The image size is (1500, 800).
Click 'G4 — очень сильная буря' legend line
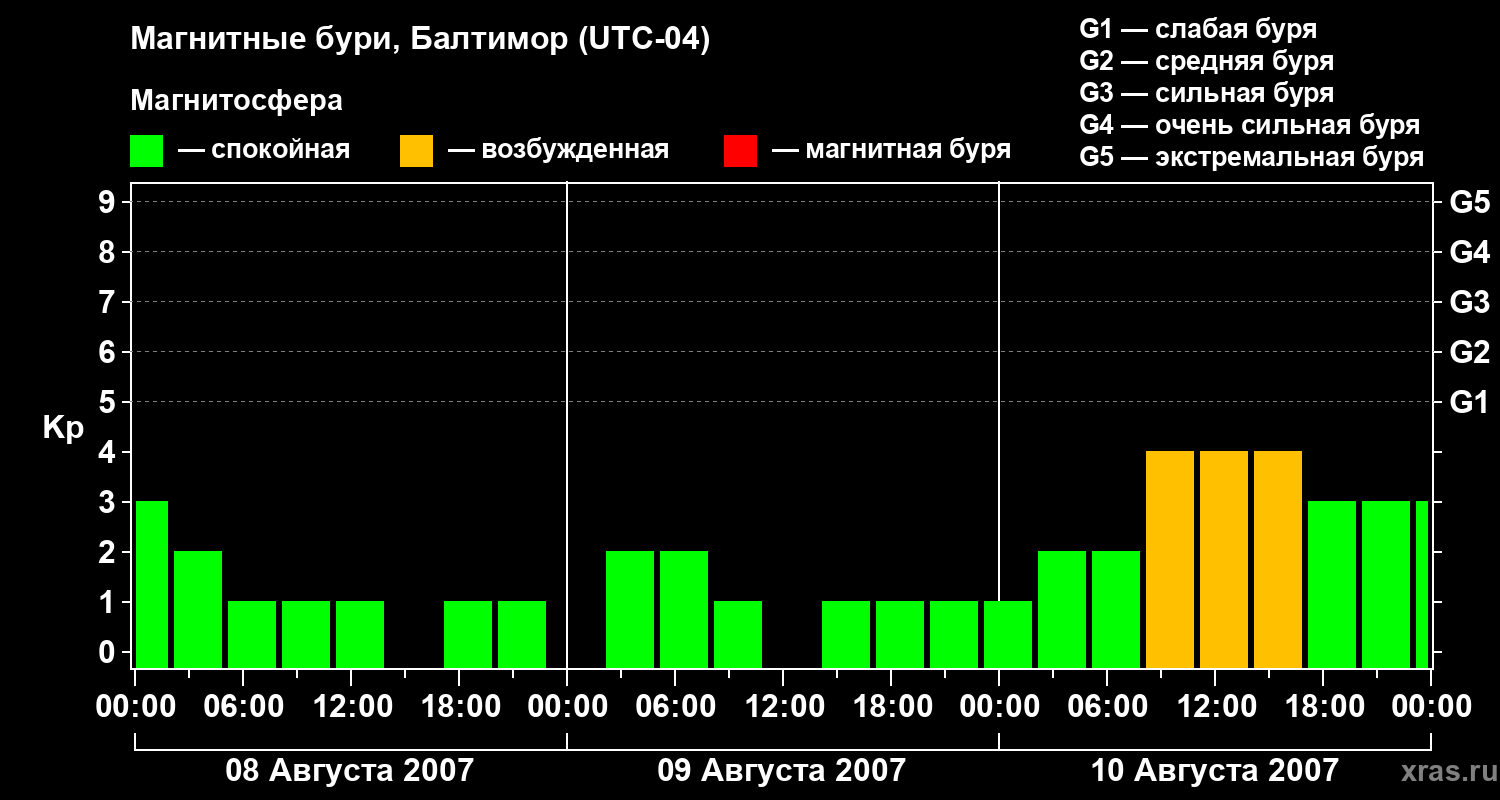[1250, 125]
